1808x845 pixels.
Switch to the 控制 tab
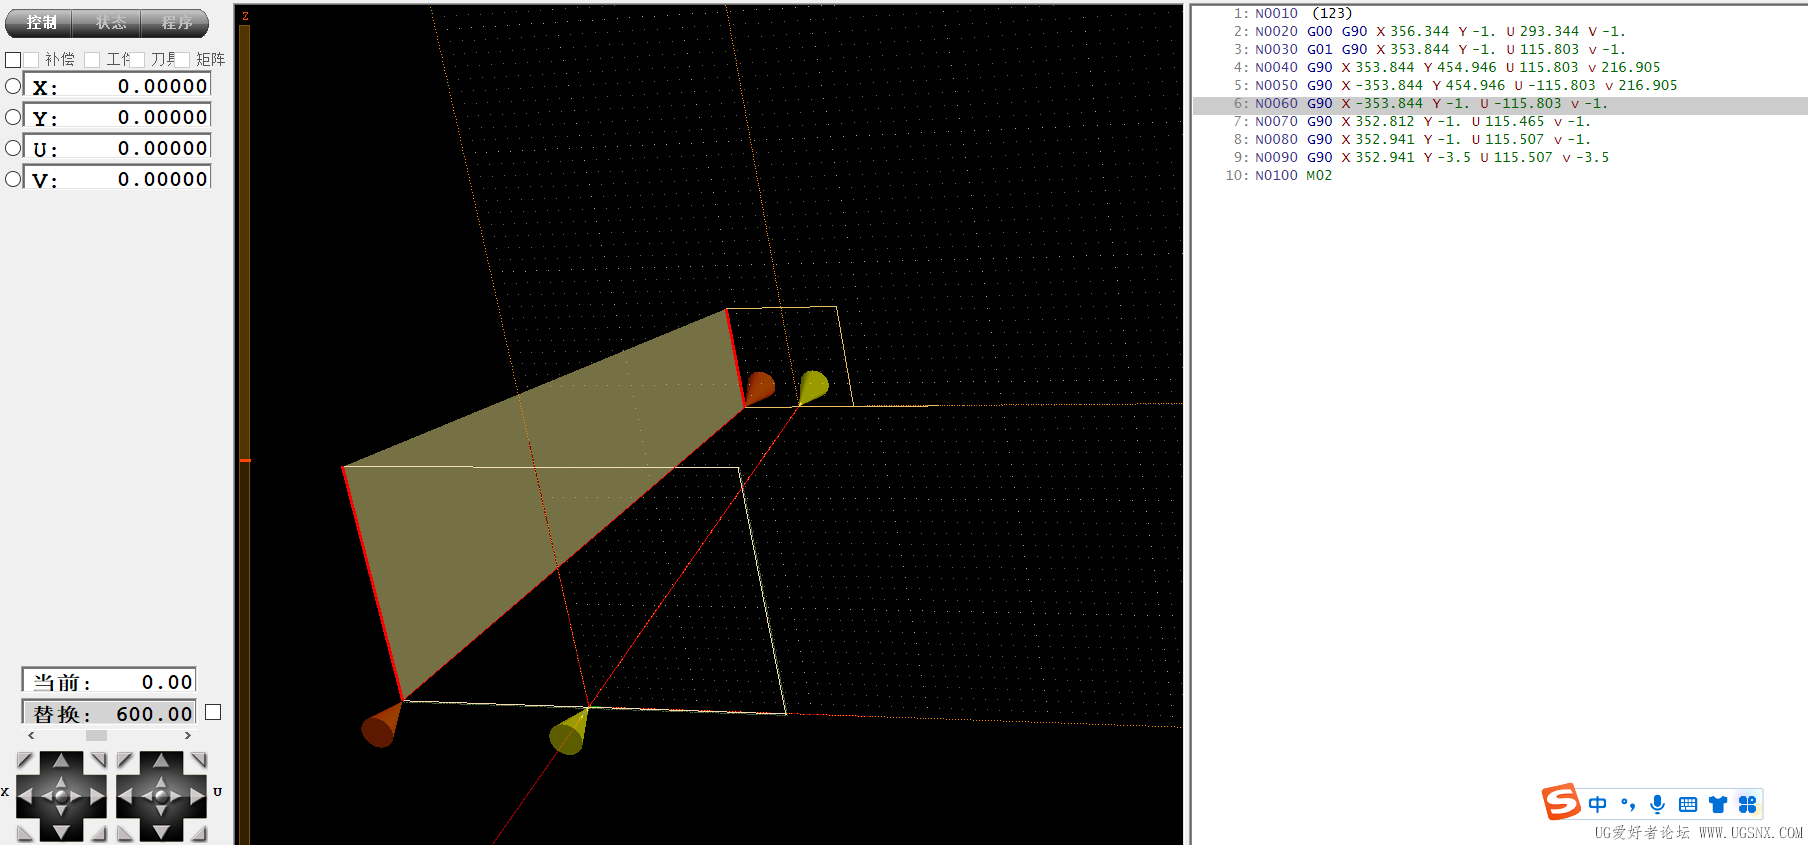point(40,22)
